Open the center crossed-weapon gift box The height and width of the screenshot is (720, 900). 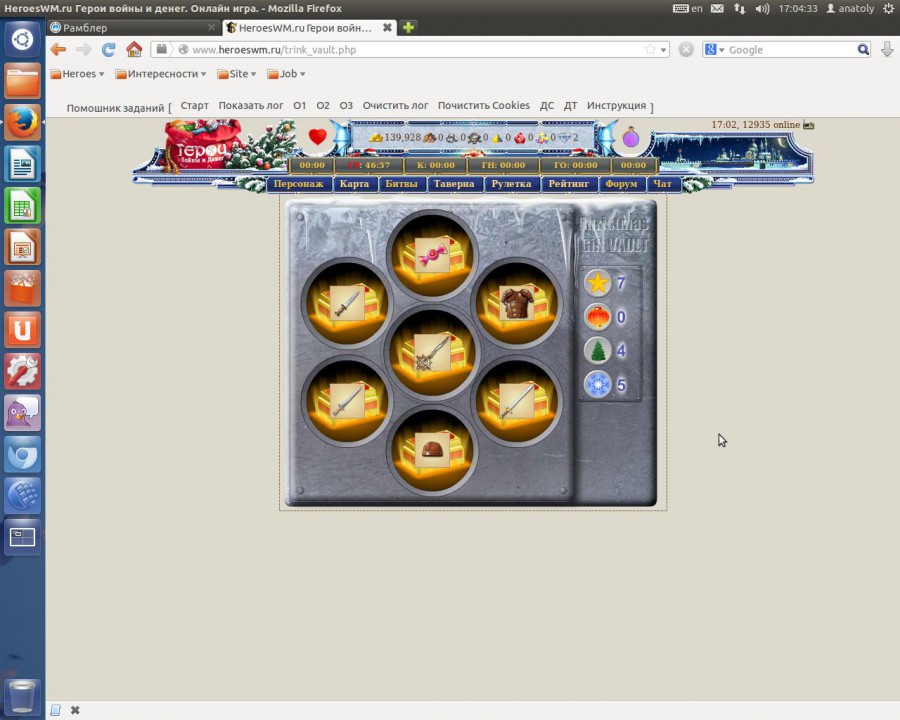pos(433,353)
